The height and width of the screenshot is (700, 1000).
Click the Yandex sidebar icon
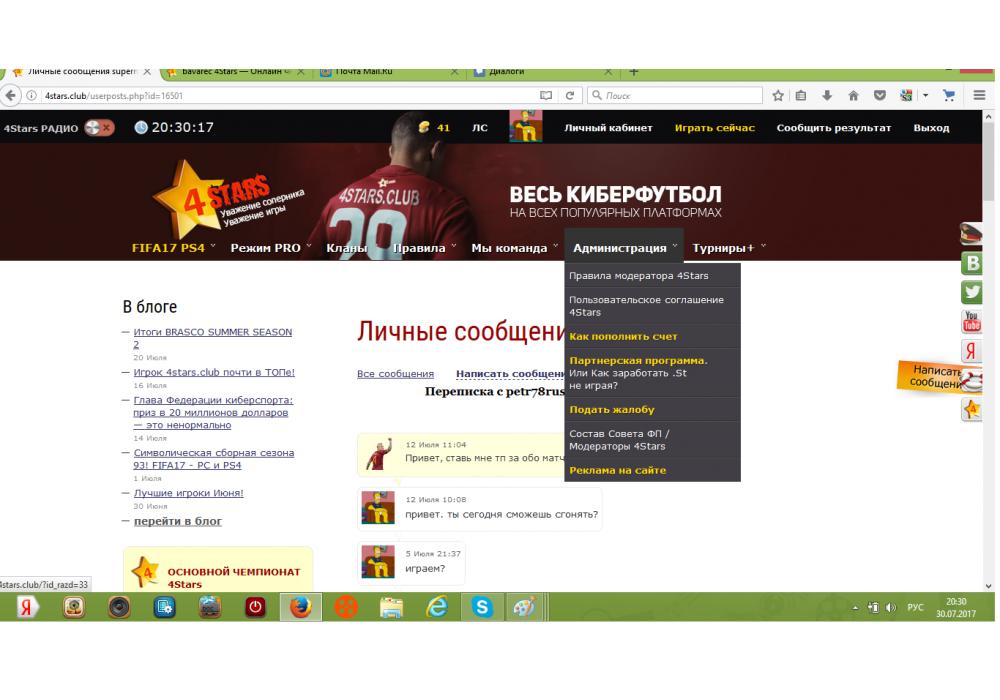click(x=971, y=350)
